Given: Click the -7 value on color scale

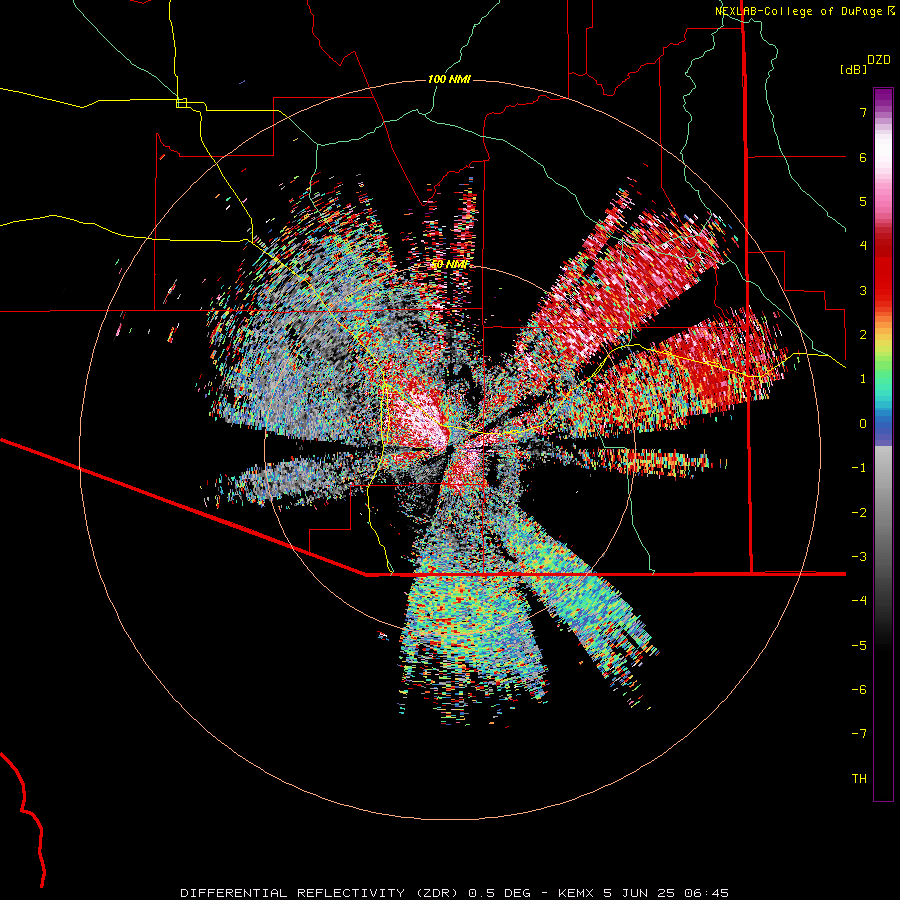Looking at the screenshot, I should tap(859, 734).
